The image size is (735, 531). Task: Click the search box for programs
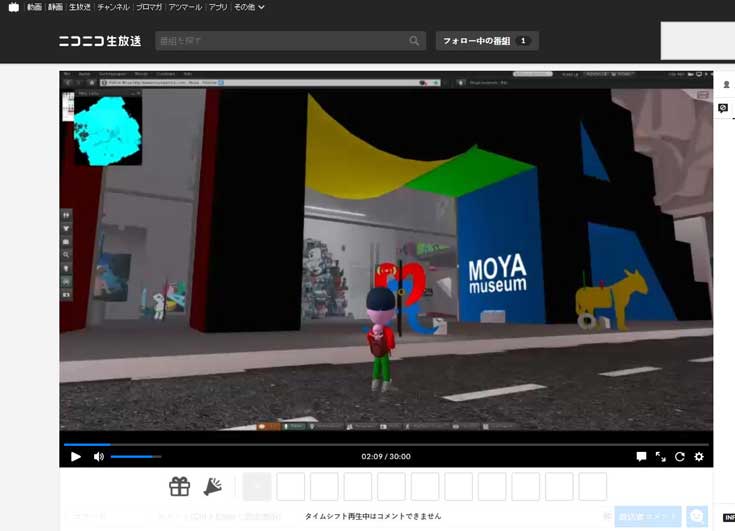[x=280, y=41]
